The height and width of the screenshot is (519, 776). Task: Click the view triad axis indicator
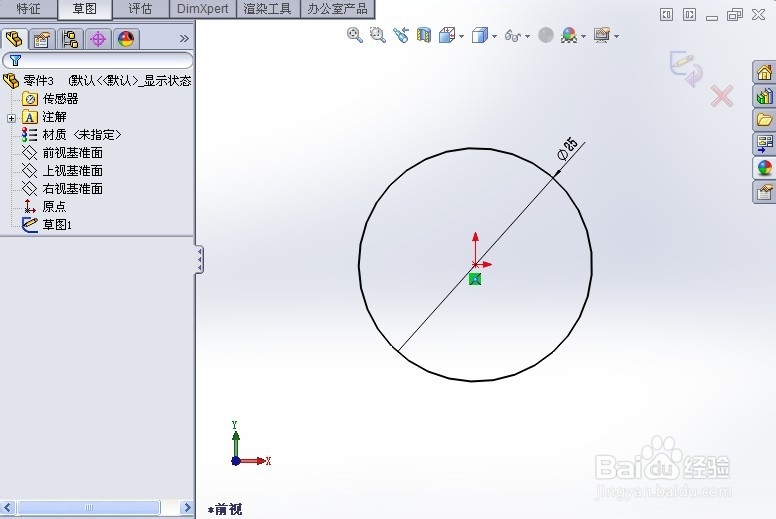tap(250, 444)
